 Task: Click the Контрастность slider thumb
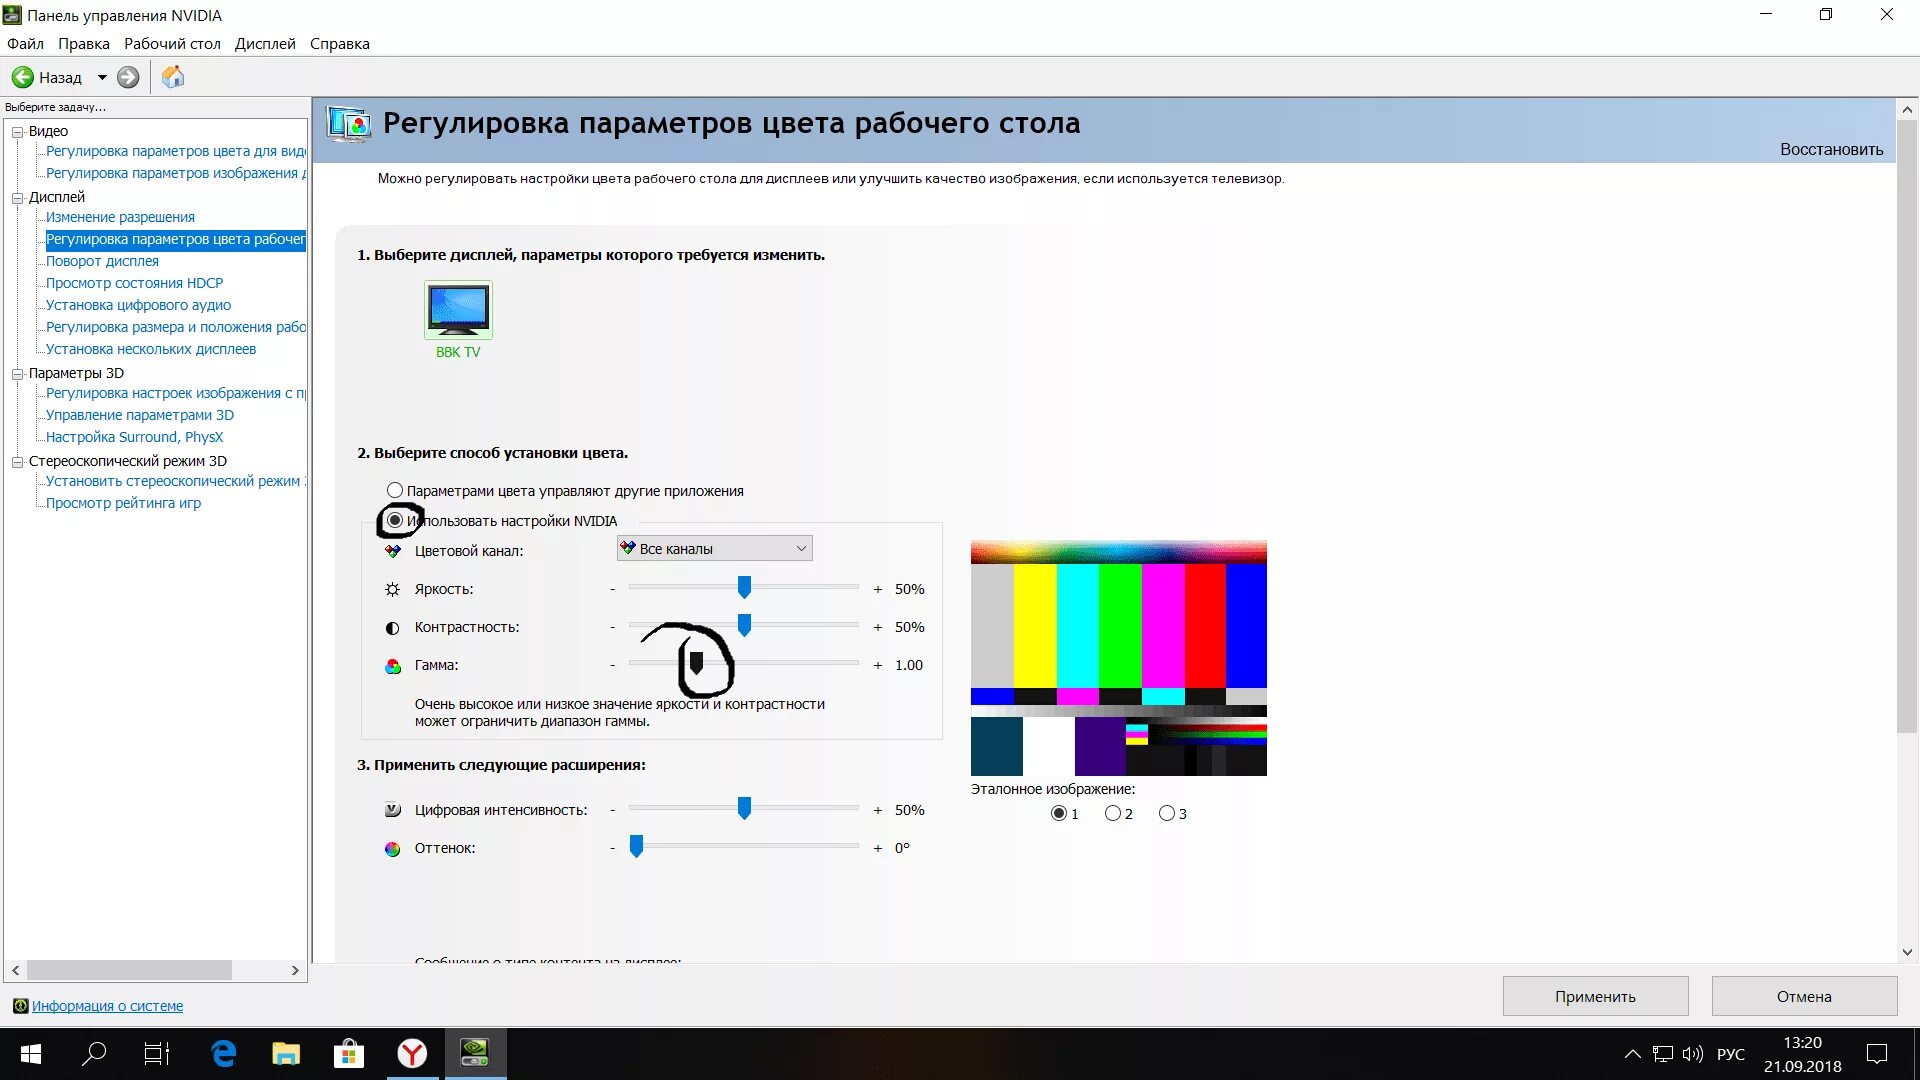click(744, 625)
